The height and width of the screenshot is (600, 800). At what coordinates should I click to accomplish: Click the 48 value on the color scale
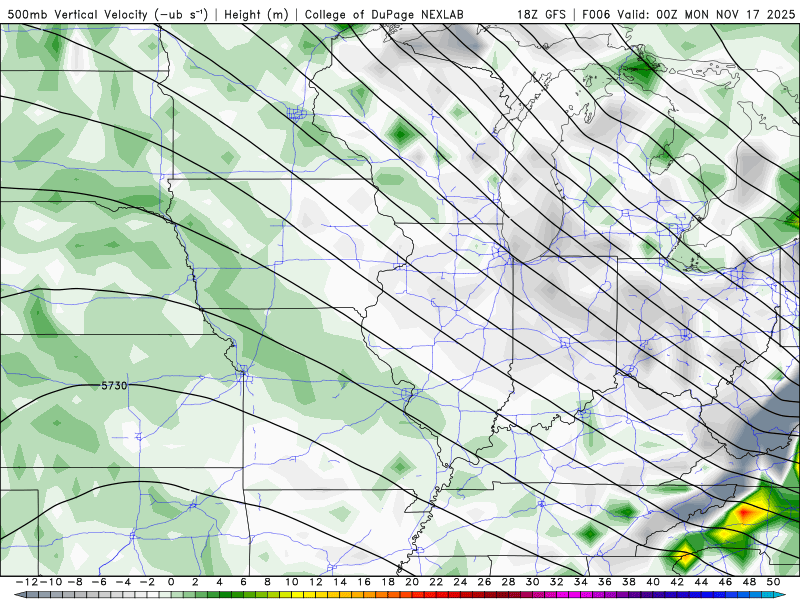749,582
